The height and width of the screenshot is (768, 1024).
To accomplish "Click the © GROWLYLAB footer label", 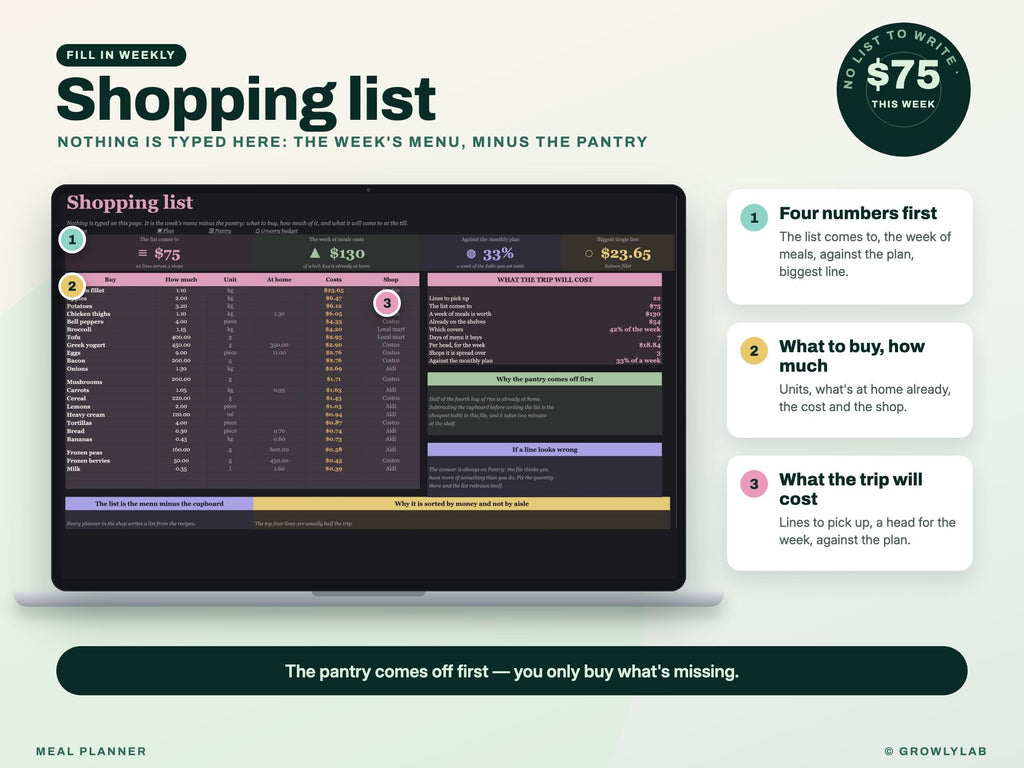I will tap(936, 751).
